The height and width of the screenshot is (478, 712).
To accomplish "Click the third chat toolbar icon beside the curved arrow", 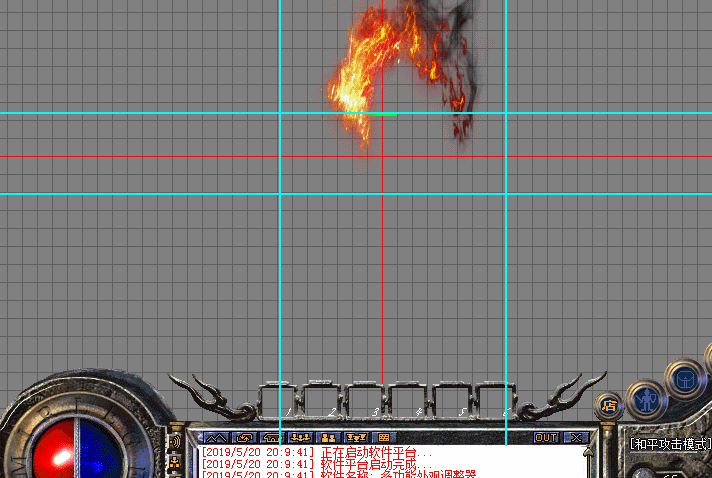I will tap(272, 438).
